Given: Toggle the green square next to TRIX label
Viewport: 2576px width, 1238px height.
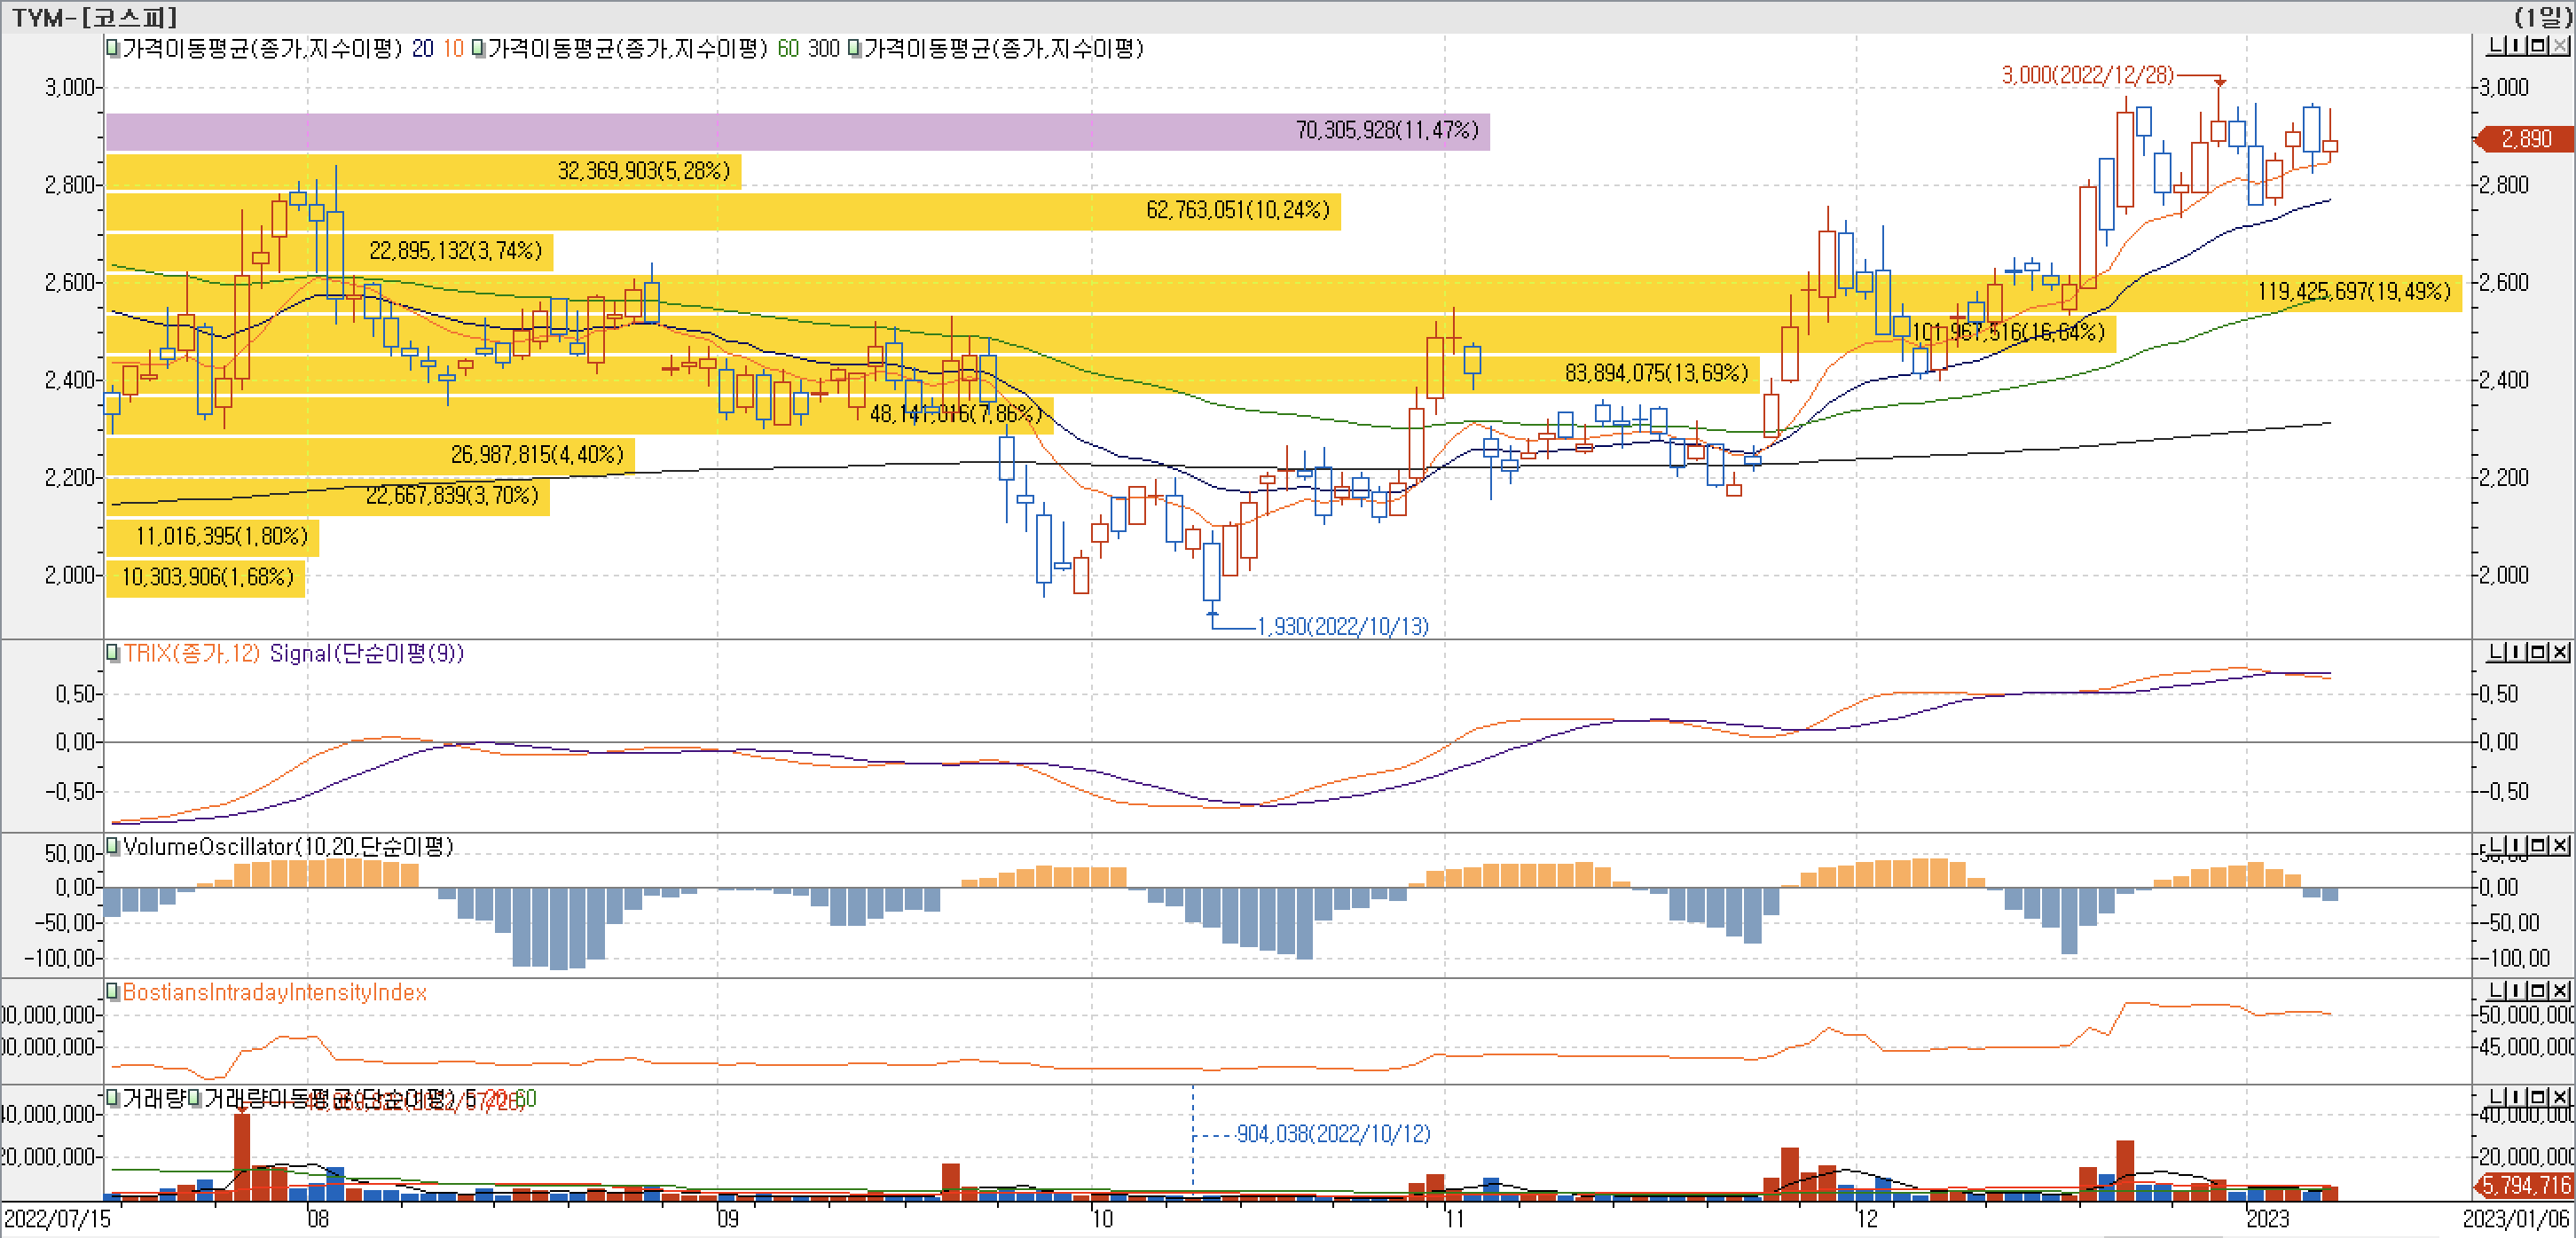Looking at the screenshot, I should [113, 653].
